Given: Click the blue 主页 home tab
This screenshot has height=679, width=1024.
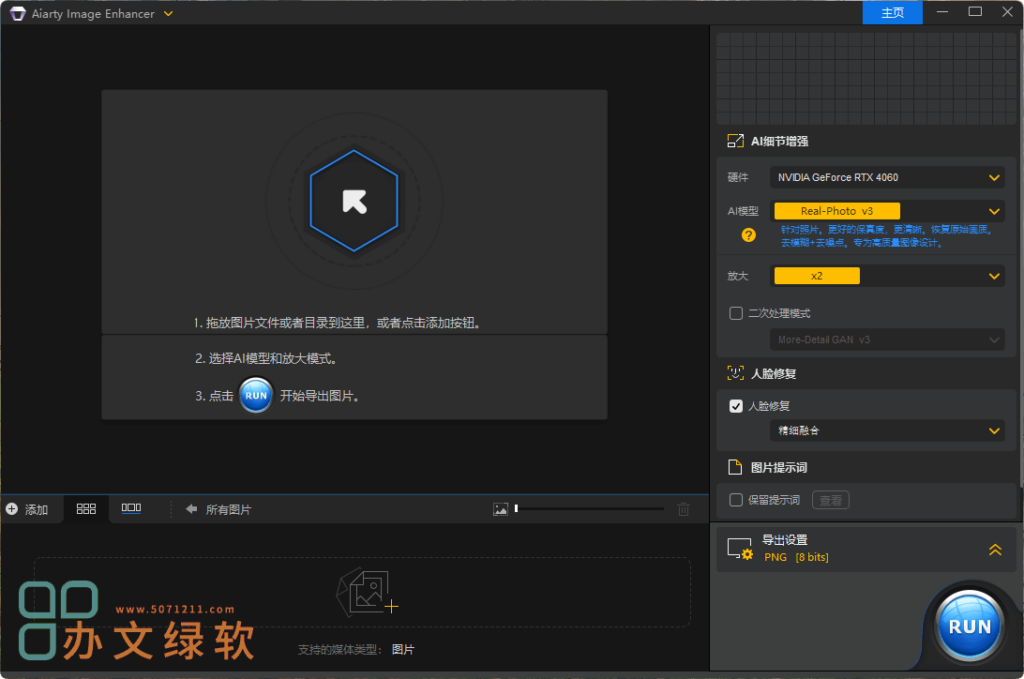Looking at the screenshot, I should click(893, 13).
